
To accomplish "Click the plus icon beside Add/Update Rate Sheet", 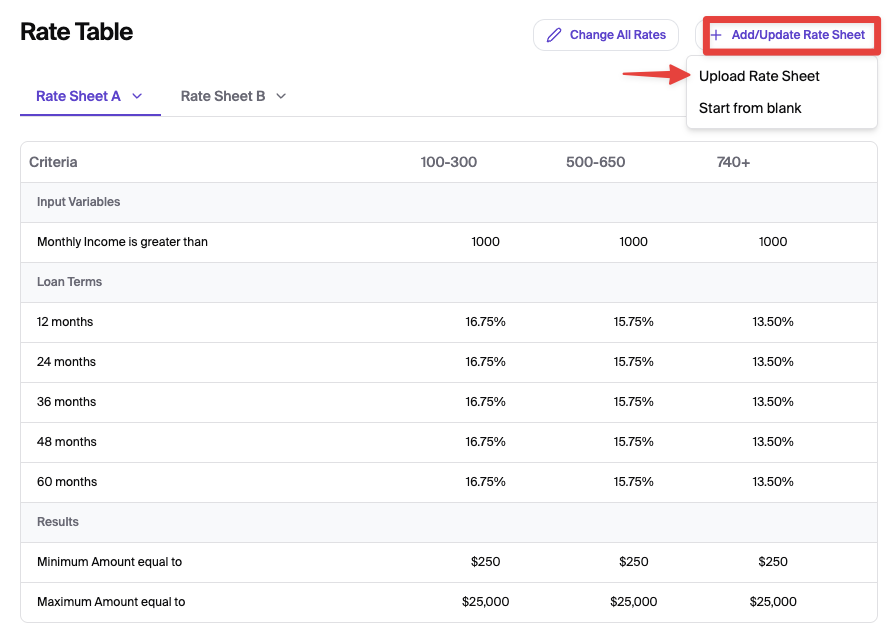I will coord(716,35).
